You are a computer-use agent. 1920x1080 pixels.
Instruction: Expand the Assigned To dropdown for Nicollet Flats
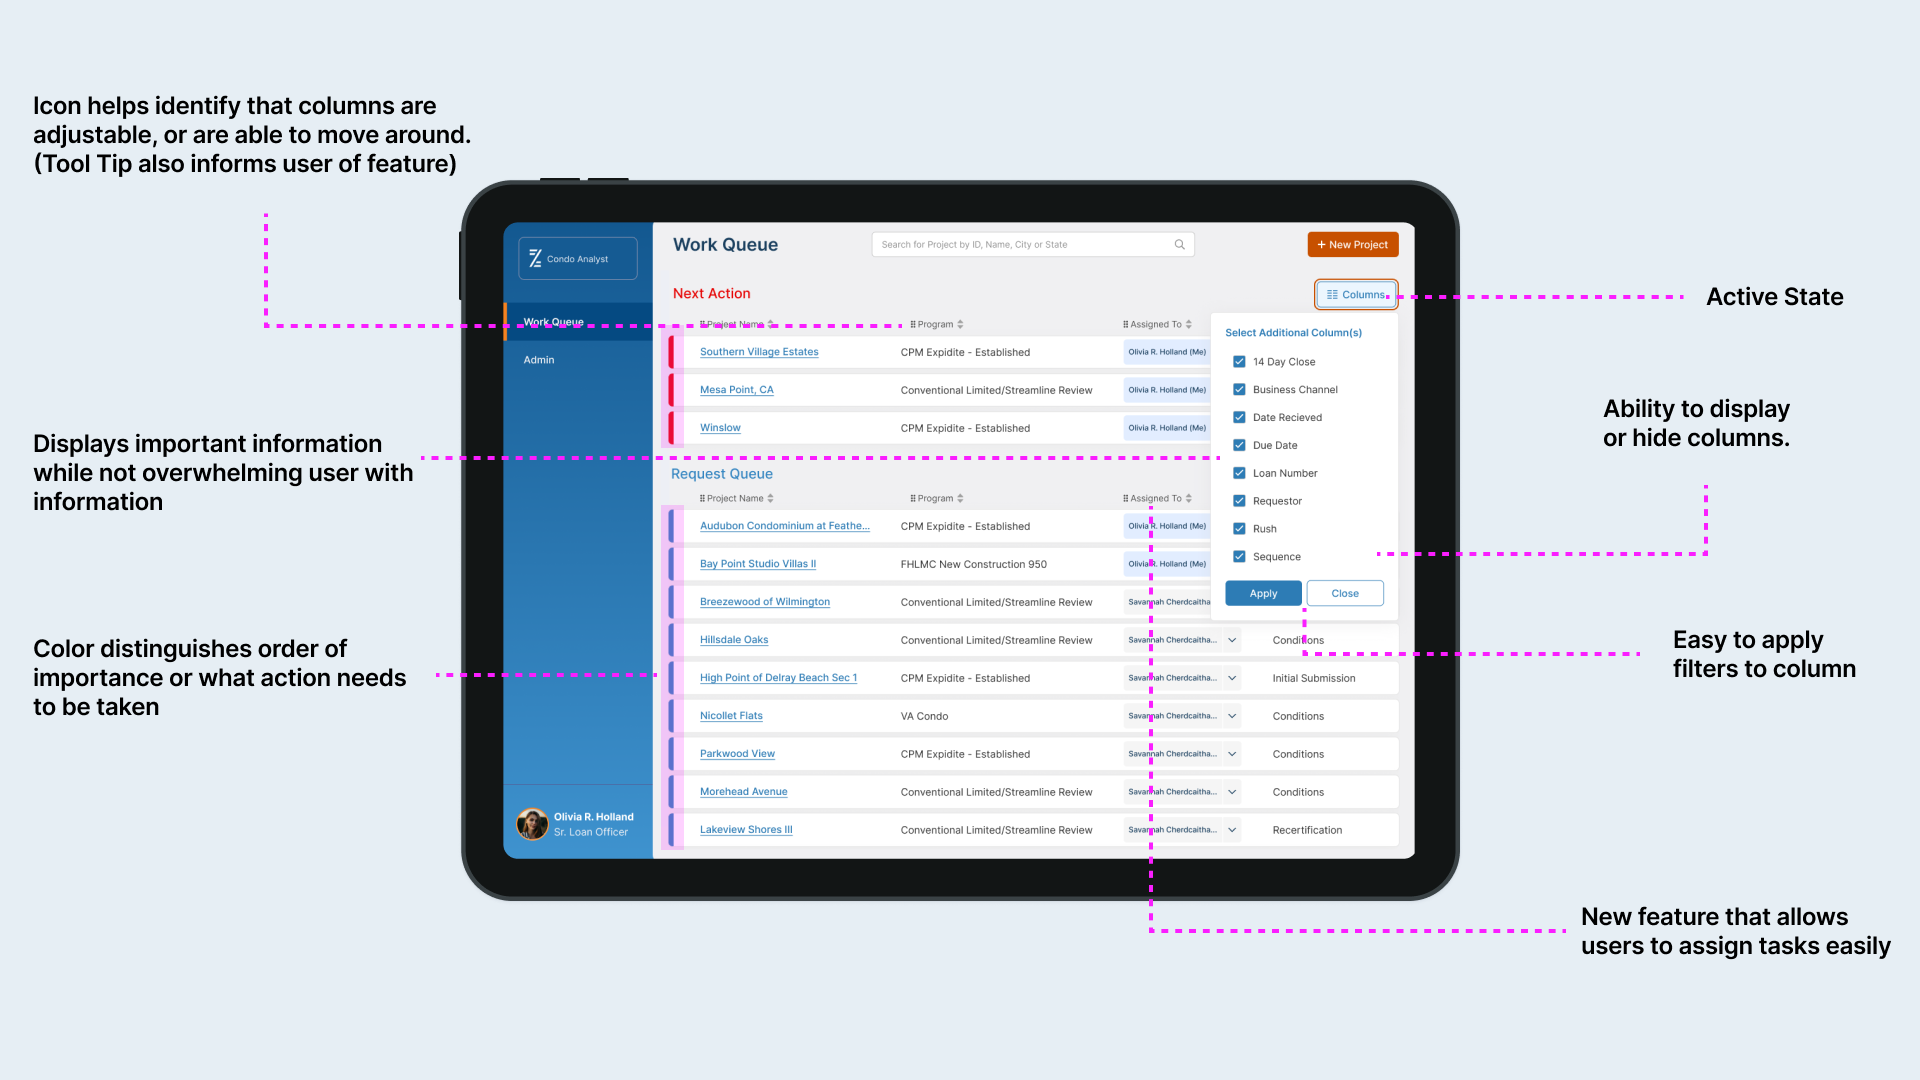tap(1232, 716)
